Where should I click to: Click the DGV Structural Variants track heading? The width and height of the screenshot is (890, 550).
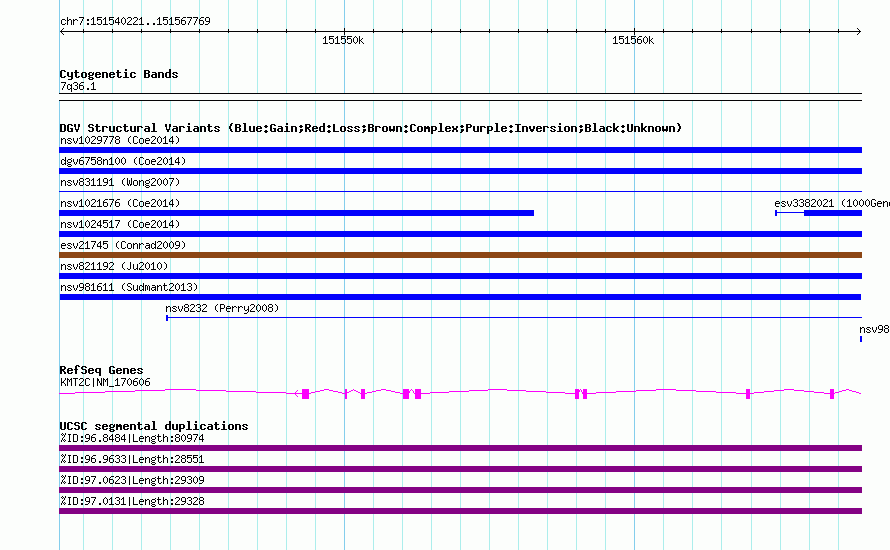pos(371,128)
